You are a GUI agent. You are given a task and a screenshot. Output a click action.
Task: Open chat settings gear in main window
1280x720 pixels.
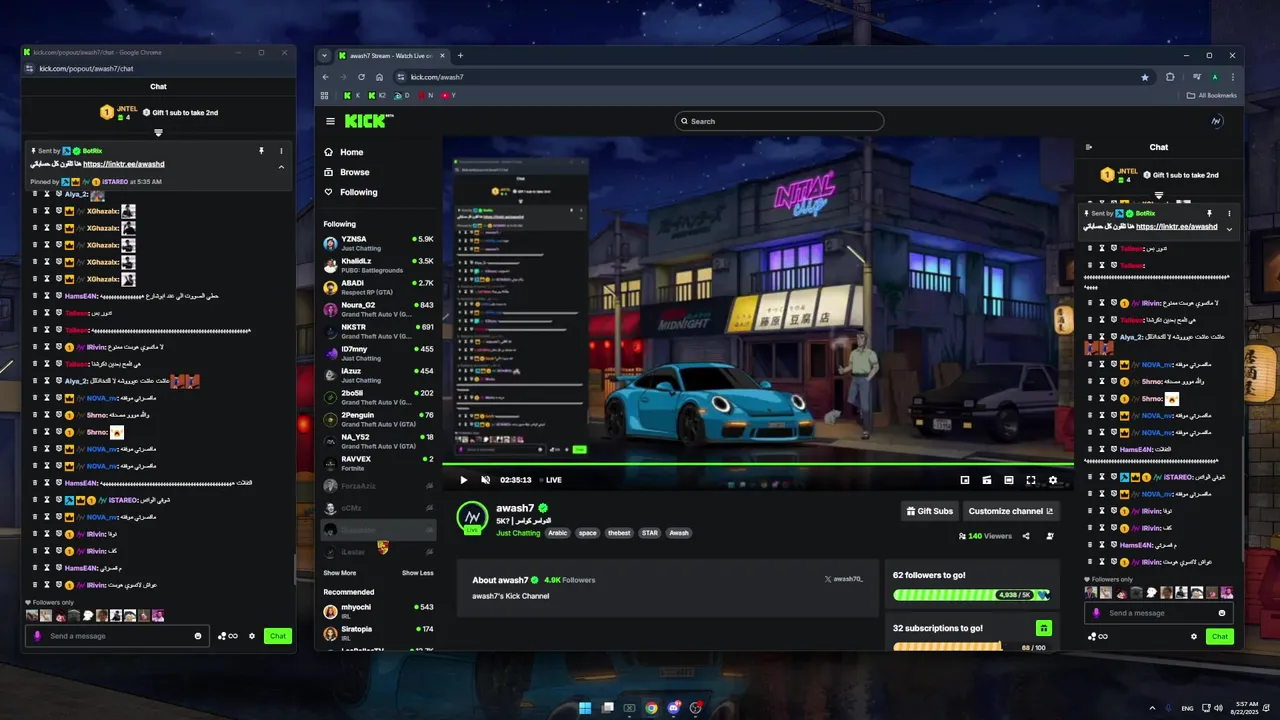1194,636
